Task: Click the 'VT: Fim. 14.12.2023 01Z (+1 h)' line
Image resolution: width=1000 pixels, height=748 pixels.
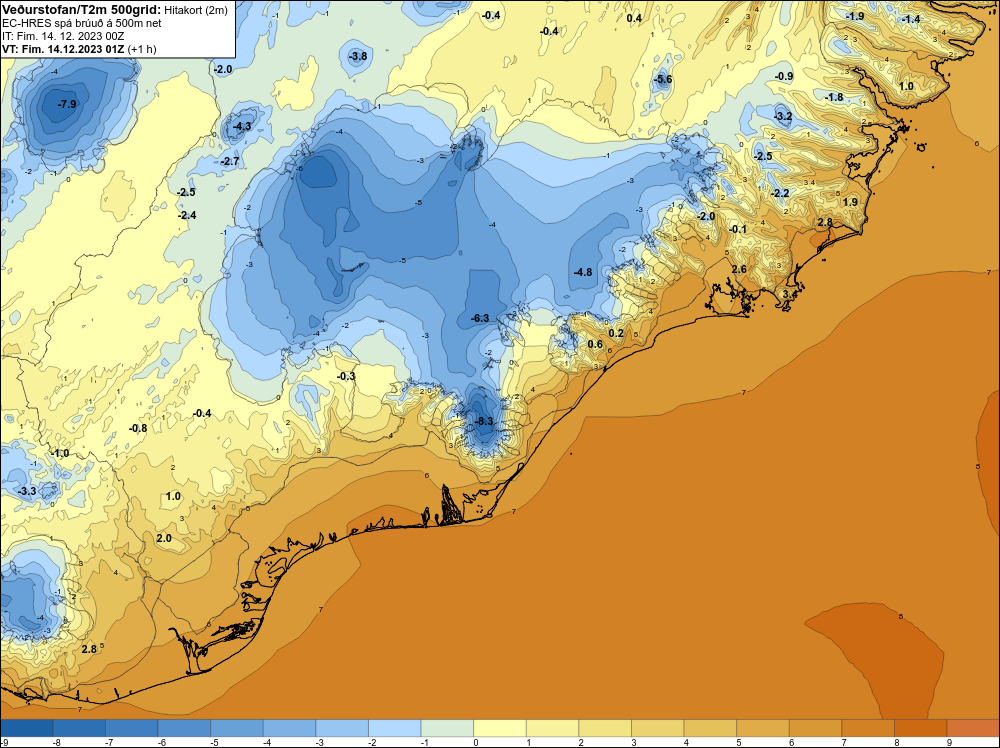Action: click(79, 49)
